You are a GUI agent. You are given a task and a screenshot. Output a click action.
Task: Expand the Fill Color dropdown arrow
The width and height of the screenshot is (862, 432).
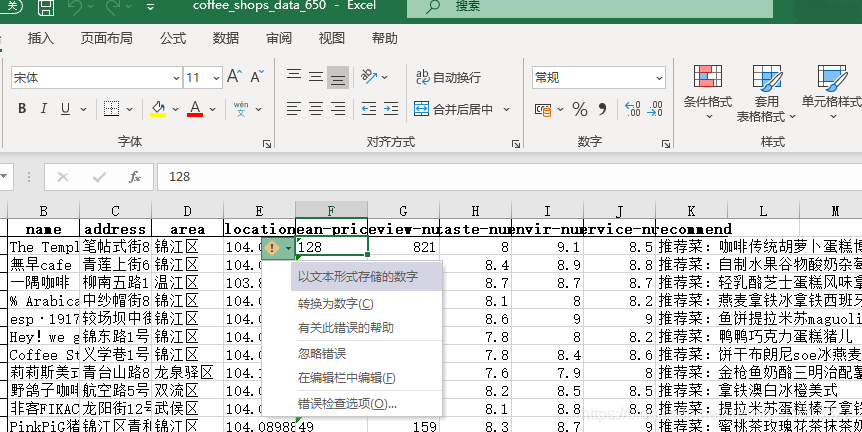[175, 109]
